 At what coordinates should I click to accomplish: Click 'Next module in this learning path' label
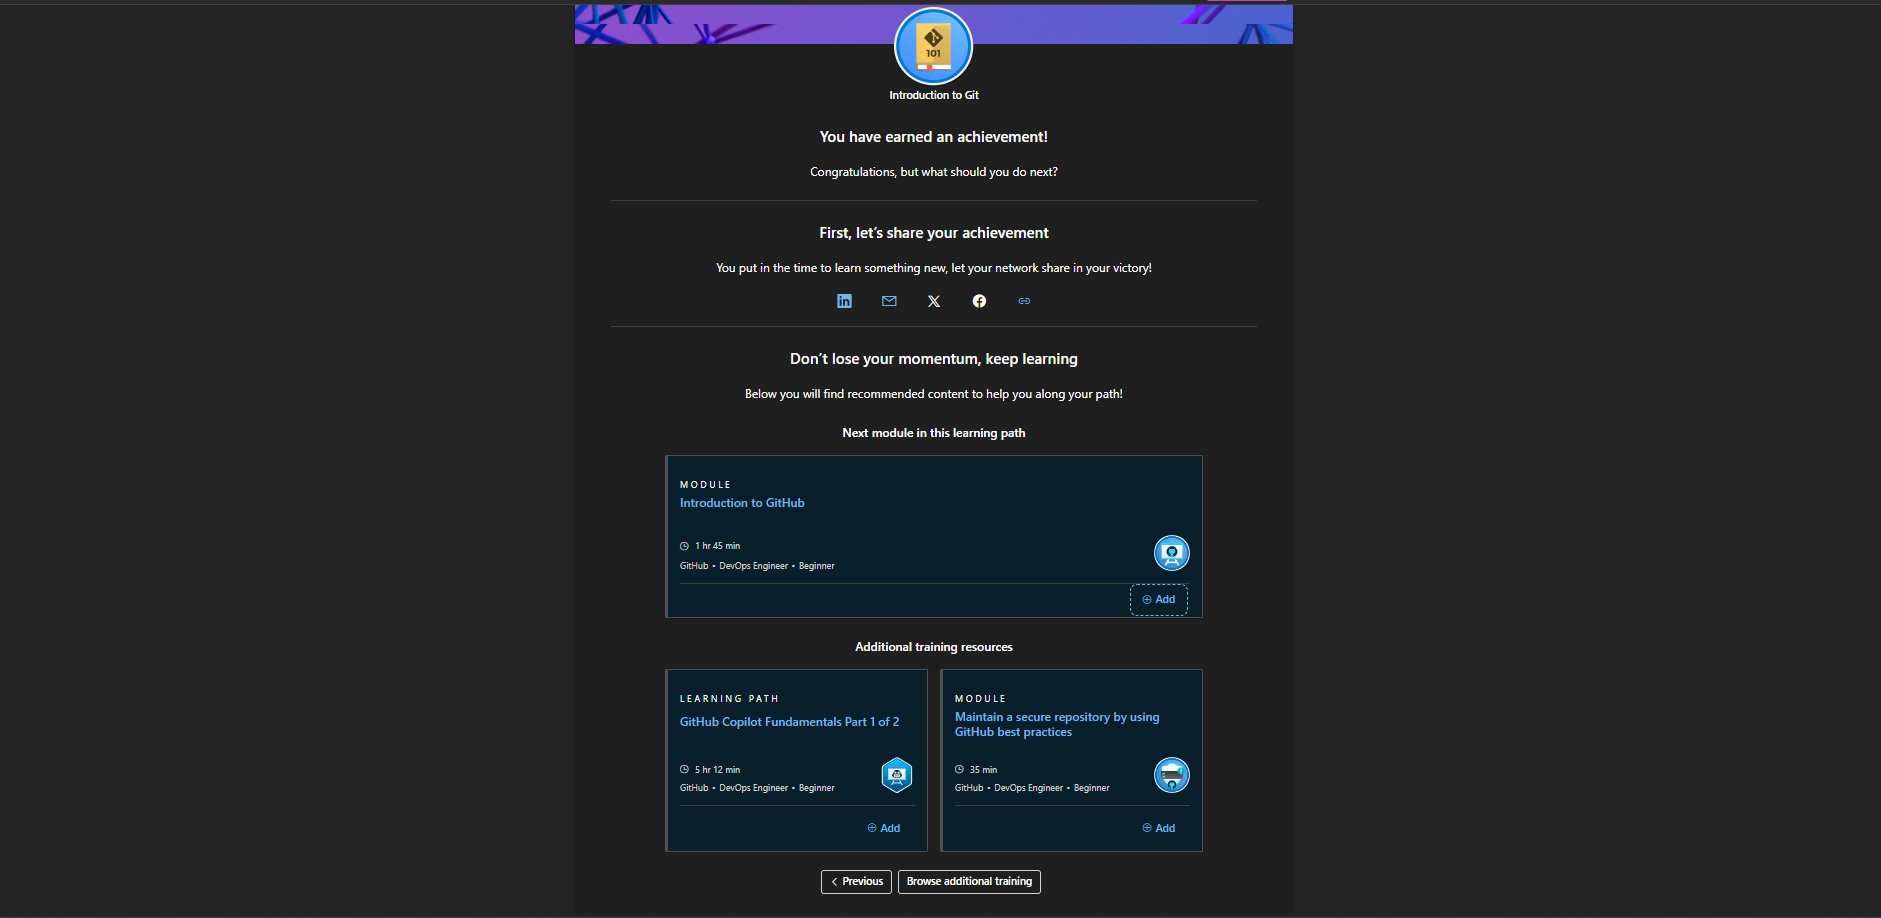(934, 433)
